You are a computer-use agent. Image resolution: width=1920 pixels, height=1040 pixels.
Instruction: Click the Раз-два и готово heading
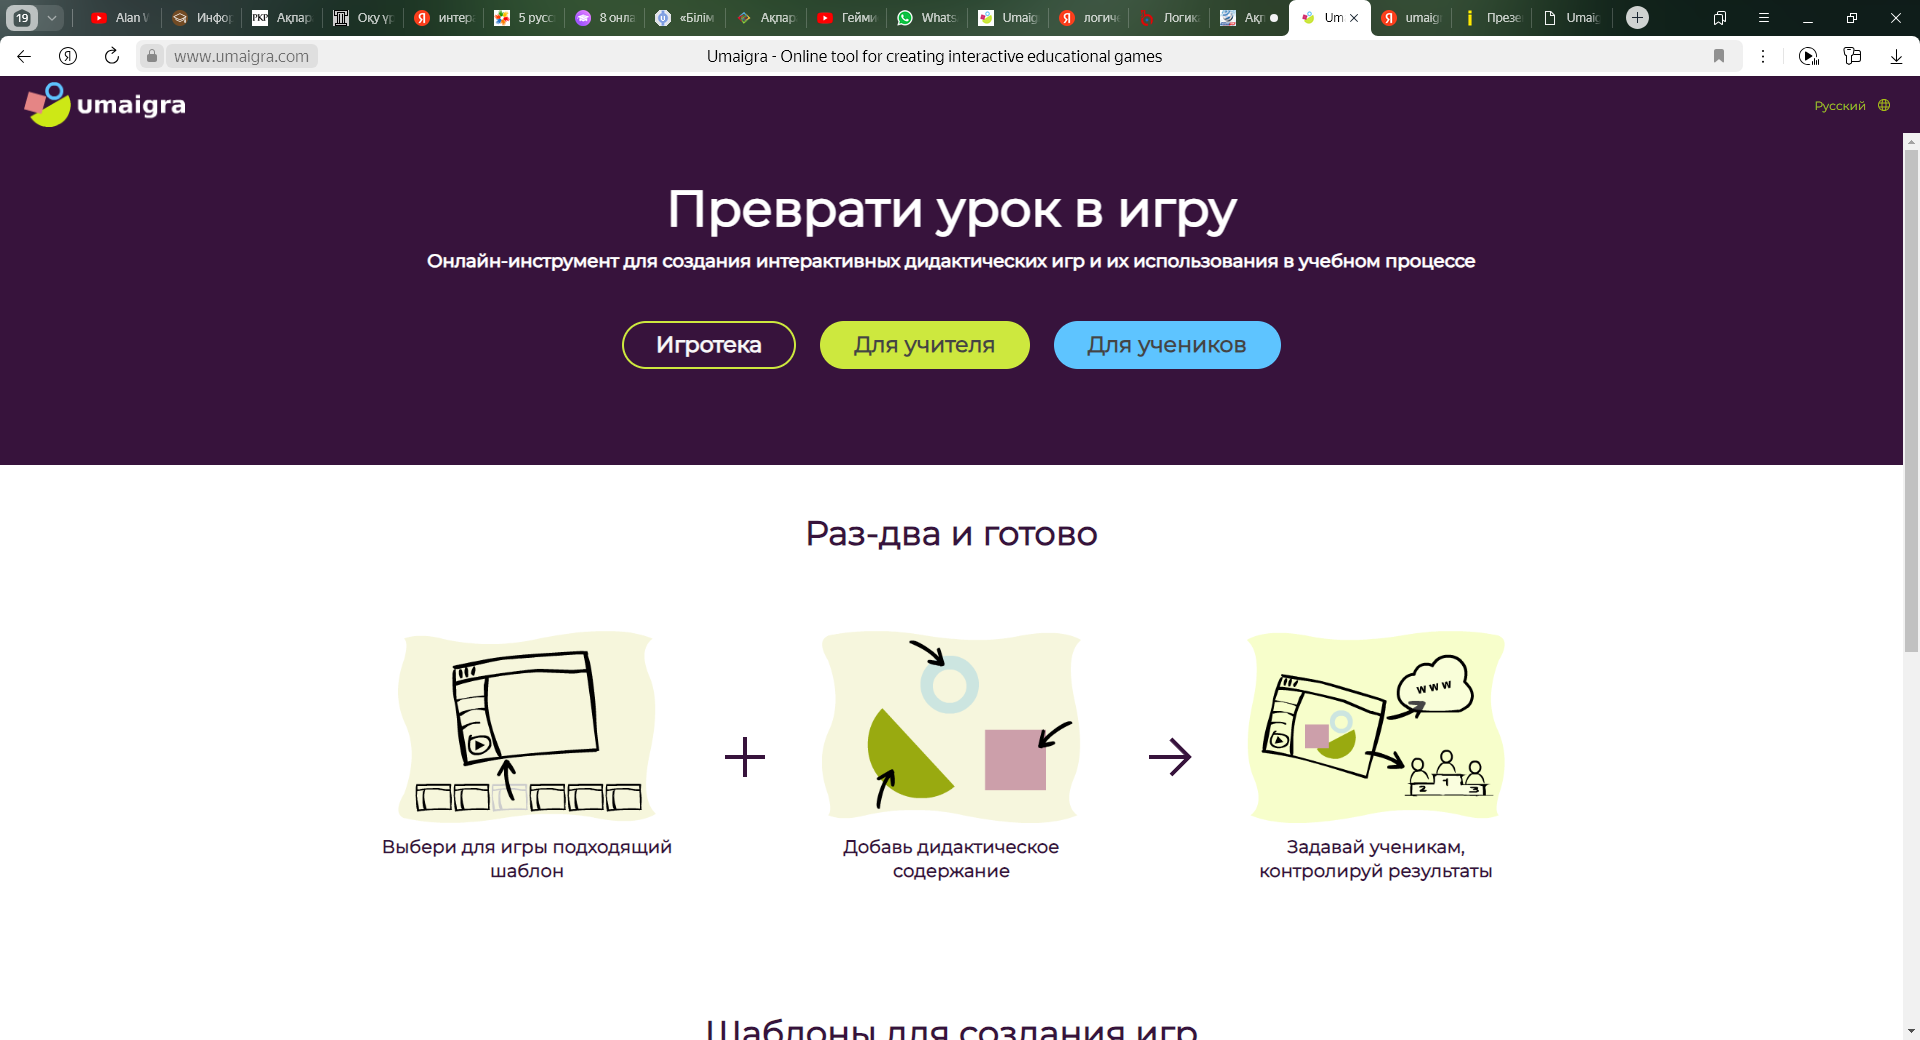coord(952,534)
